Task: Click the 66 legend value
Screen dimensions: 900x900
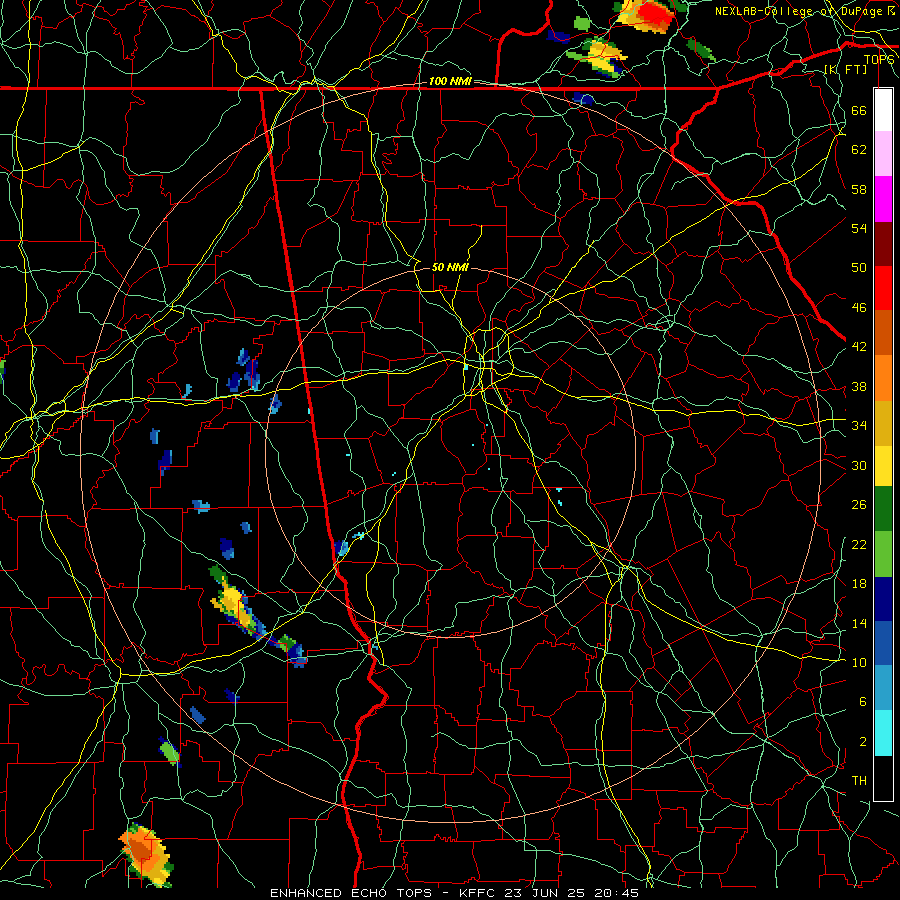Action: [x=859, y=110]
